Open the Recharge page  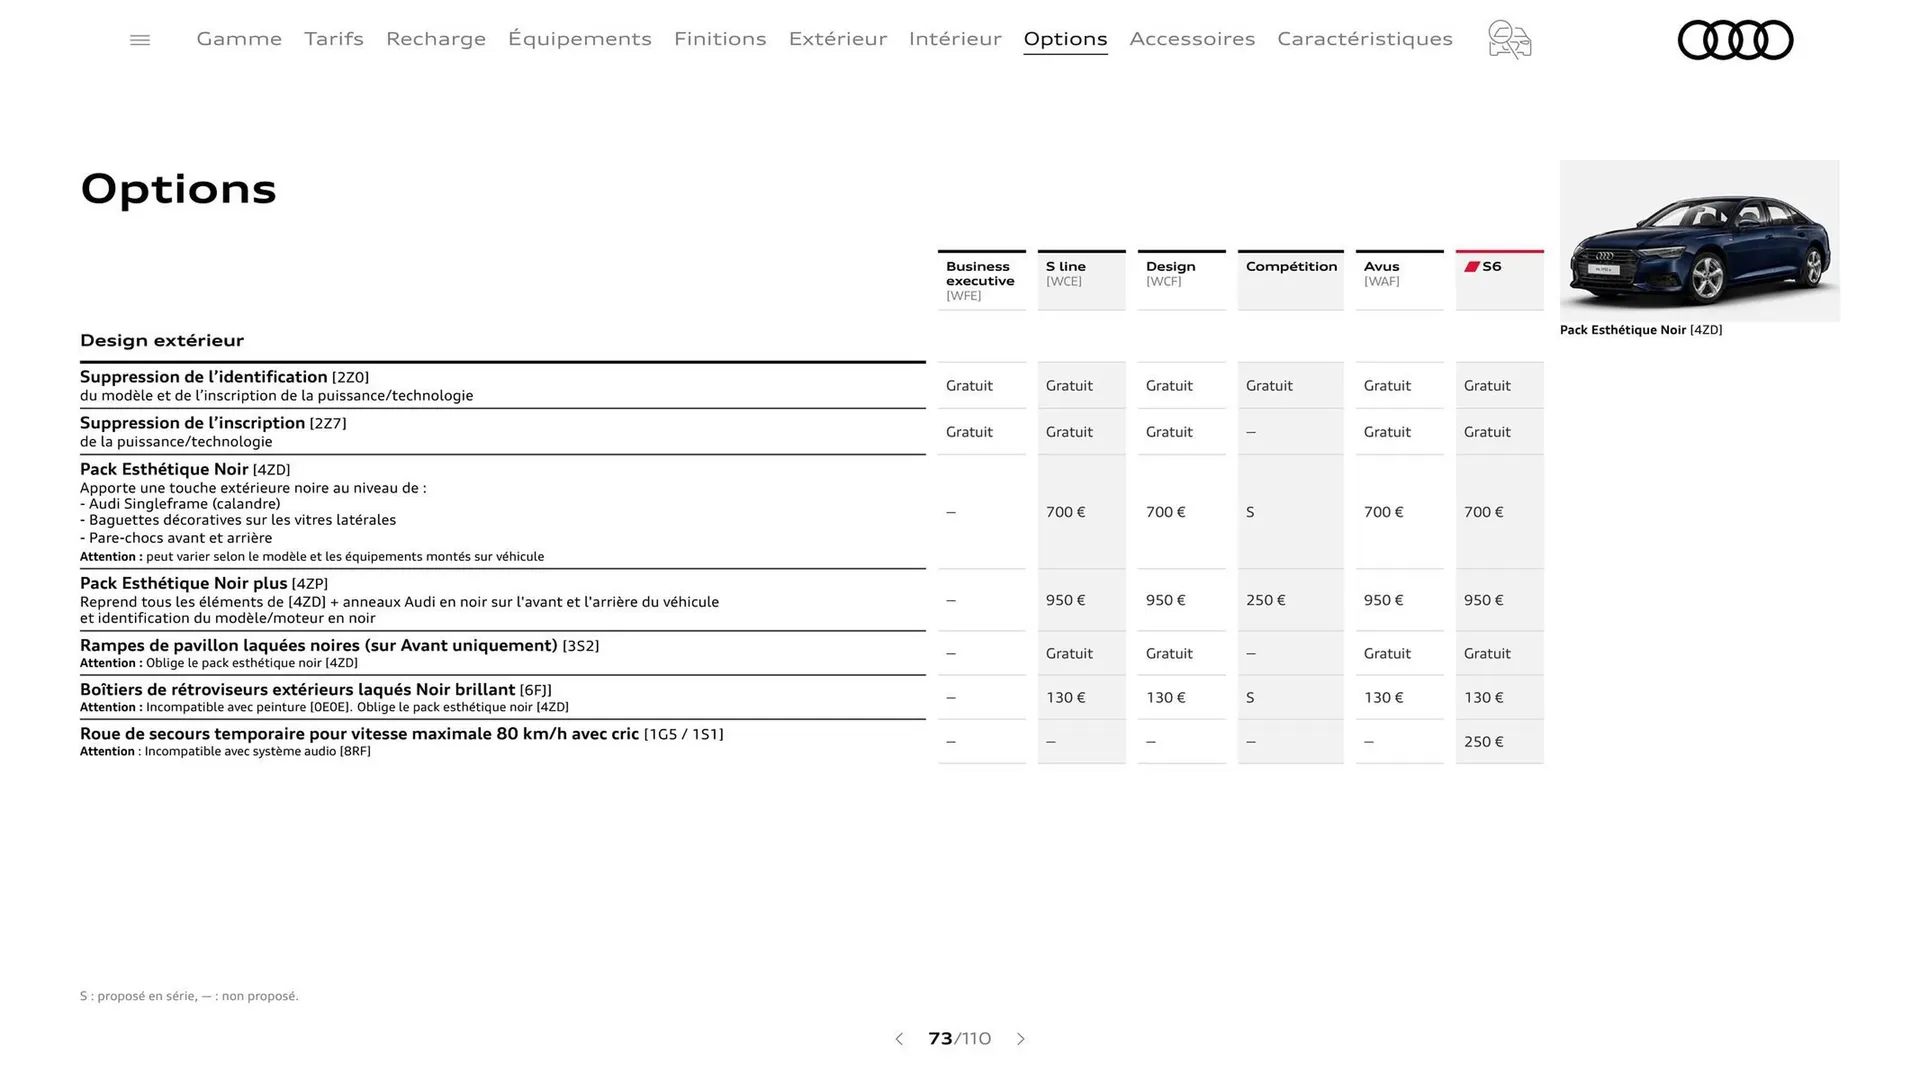coord(435,39)
